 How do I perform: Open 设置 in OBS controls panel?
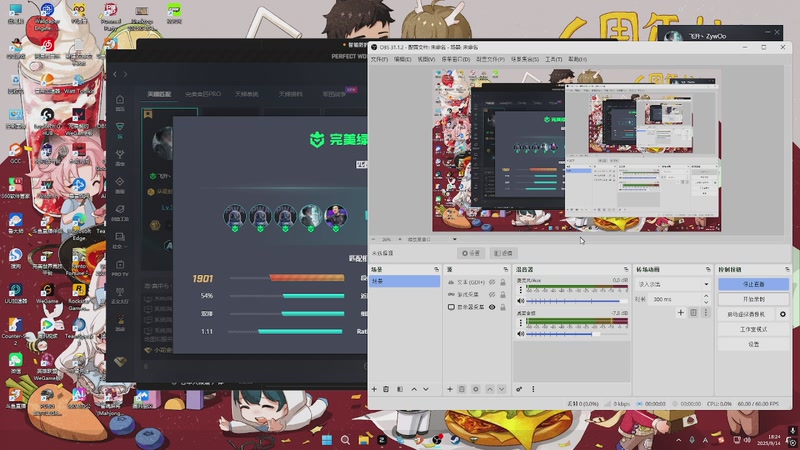pyautogui.click(x=753, y=344)
